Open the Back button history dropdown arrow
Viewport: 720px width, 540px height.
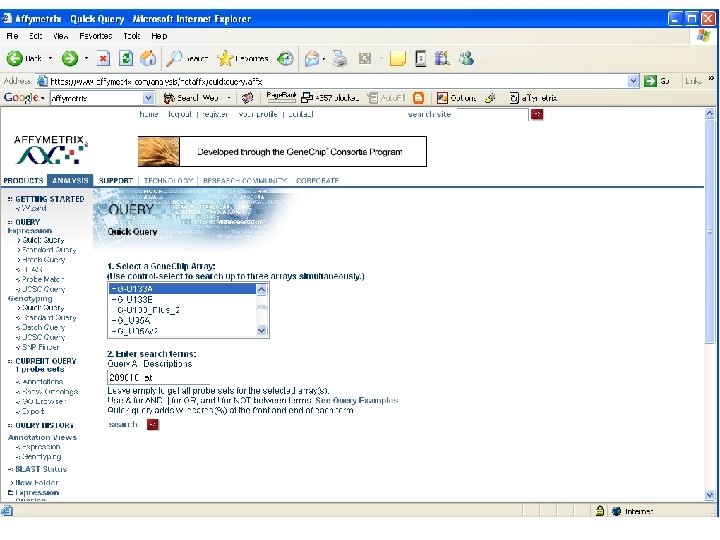point(51,58)
